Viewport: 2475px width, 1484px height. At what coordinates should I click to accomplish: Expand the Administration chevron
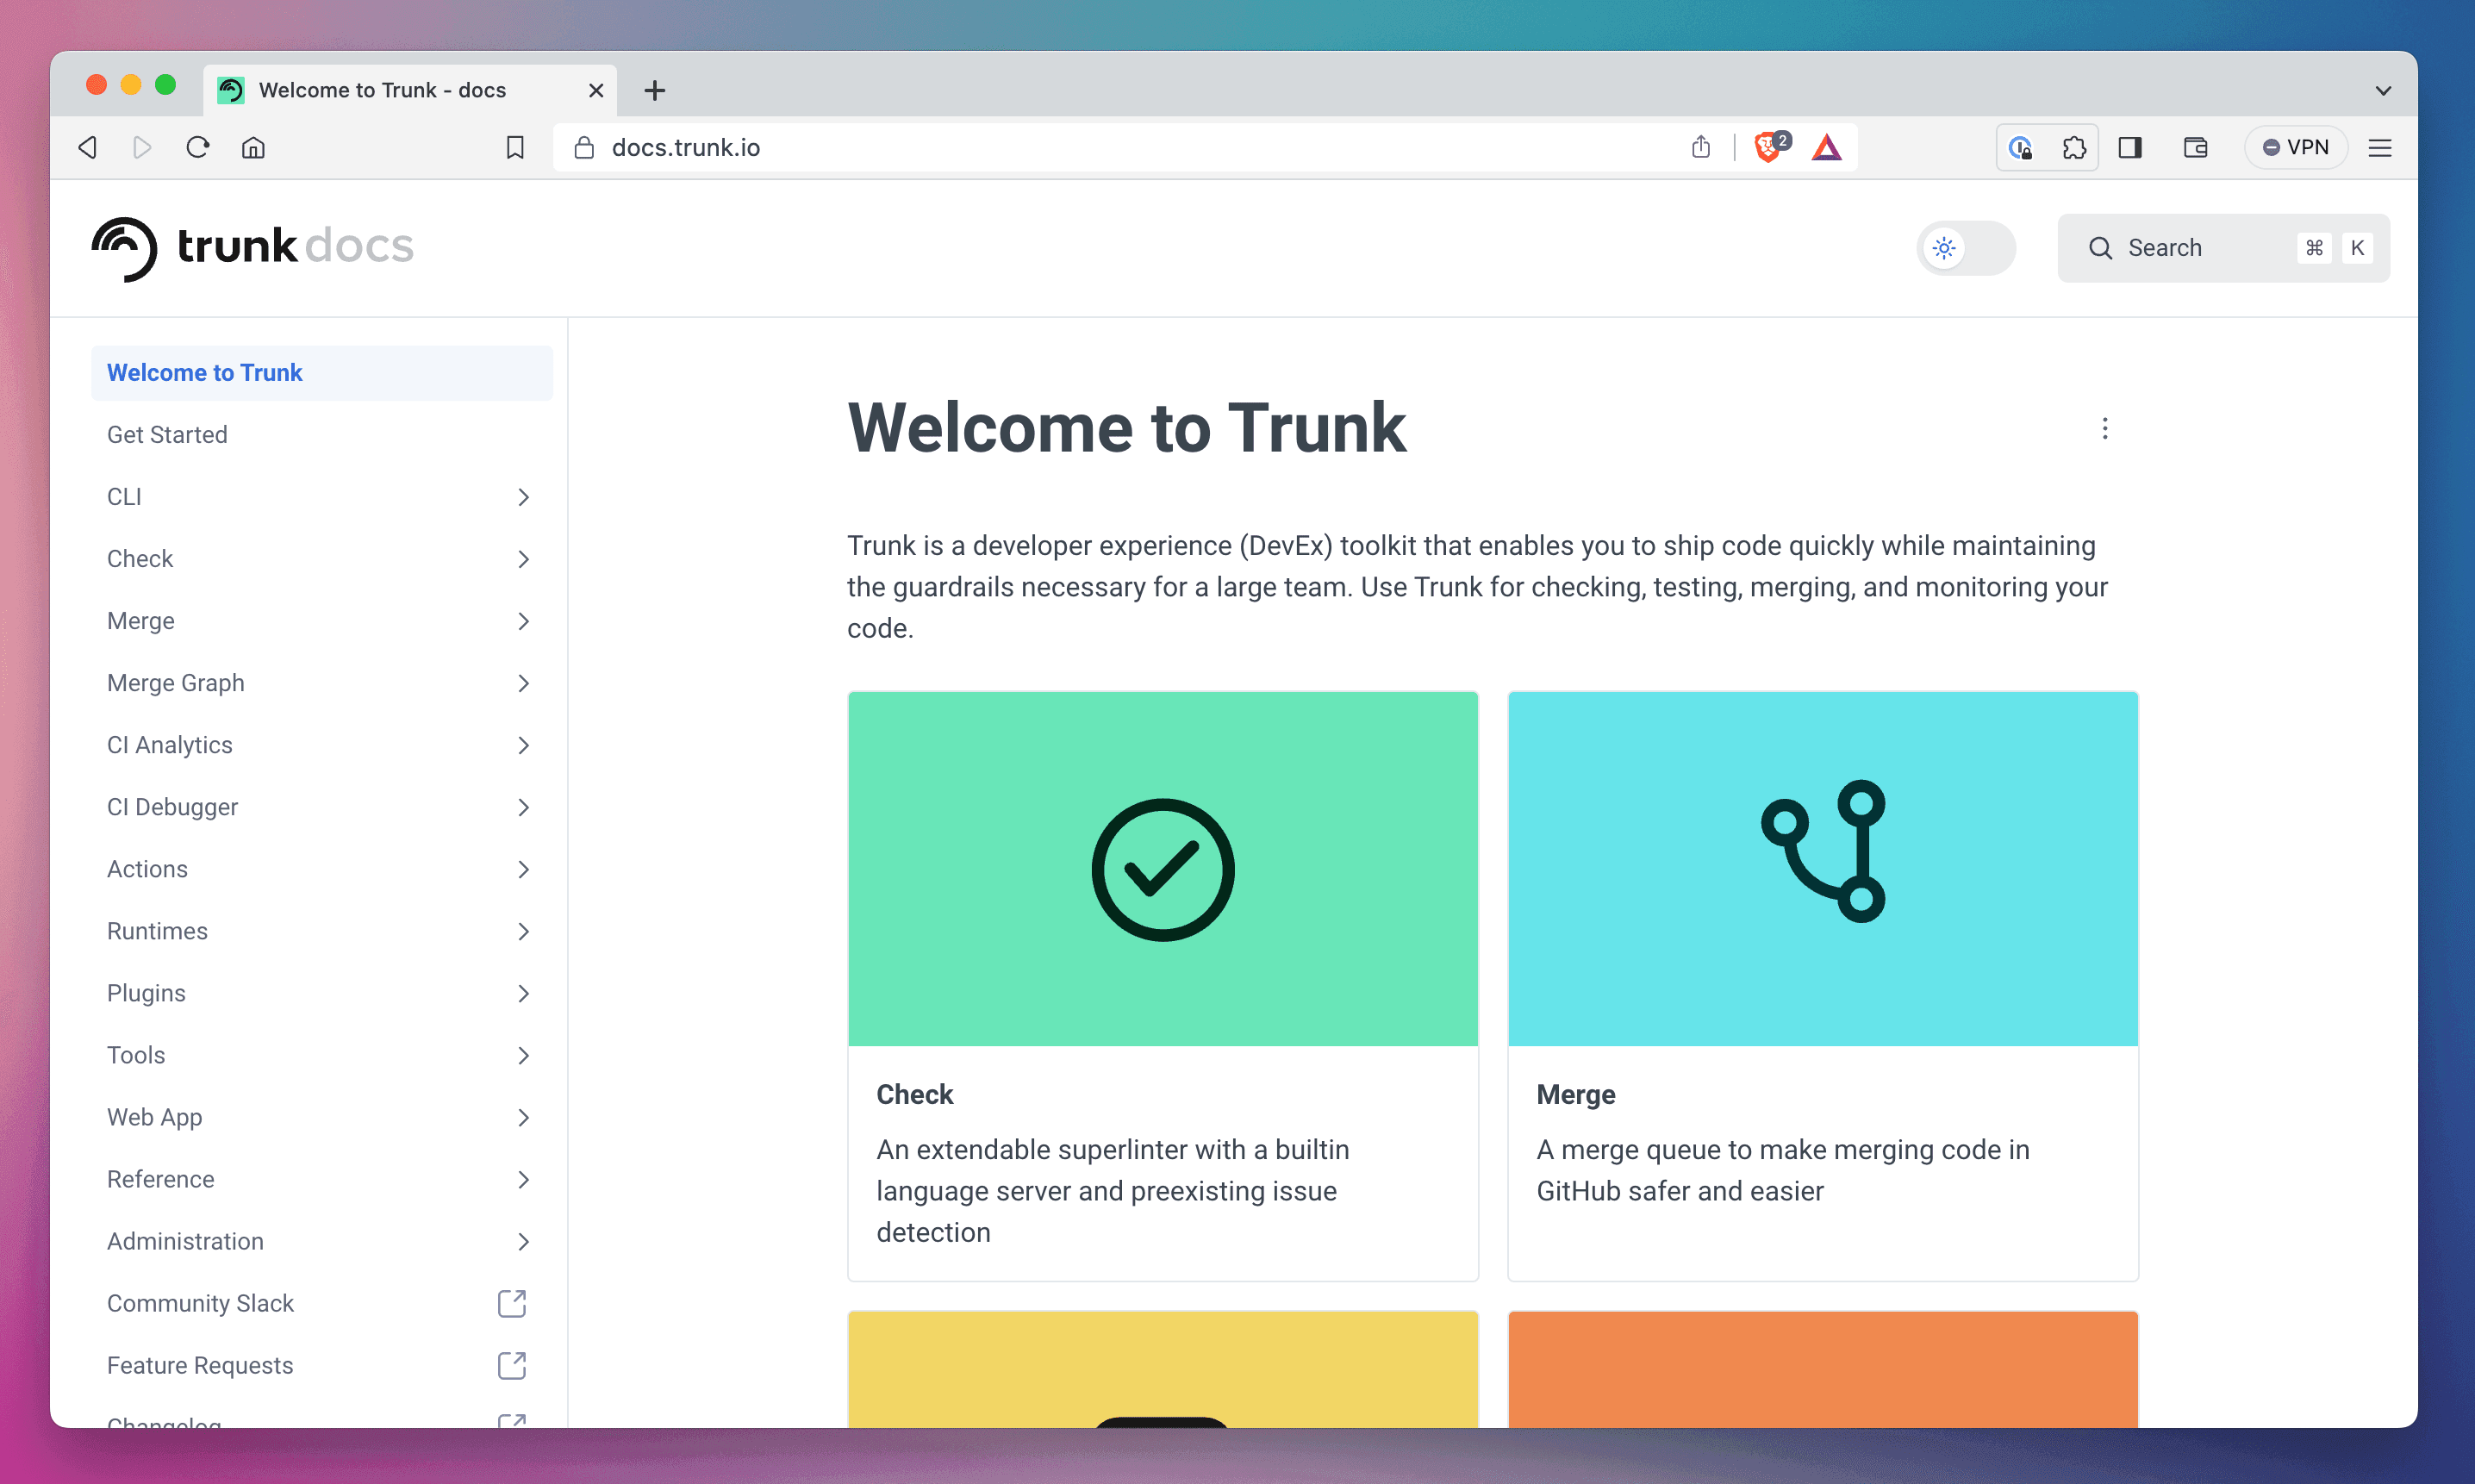coord(523,1241)
